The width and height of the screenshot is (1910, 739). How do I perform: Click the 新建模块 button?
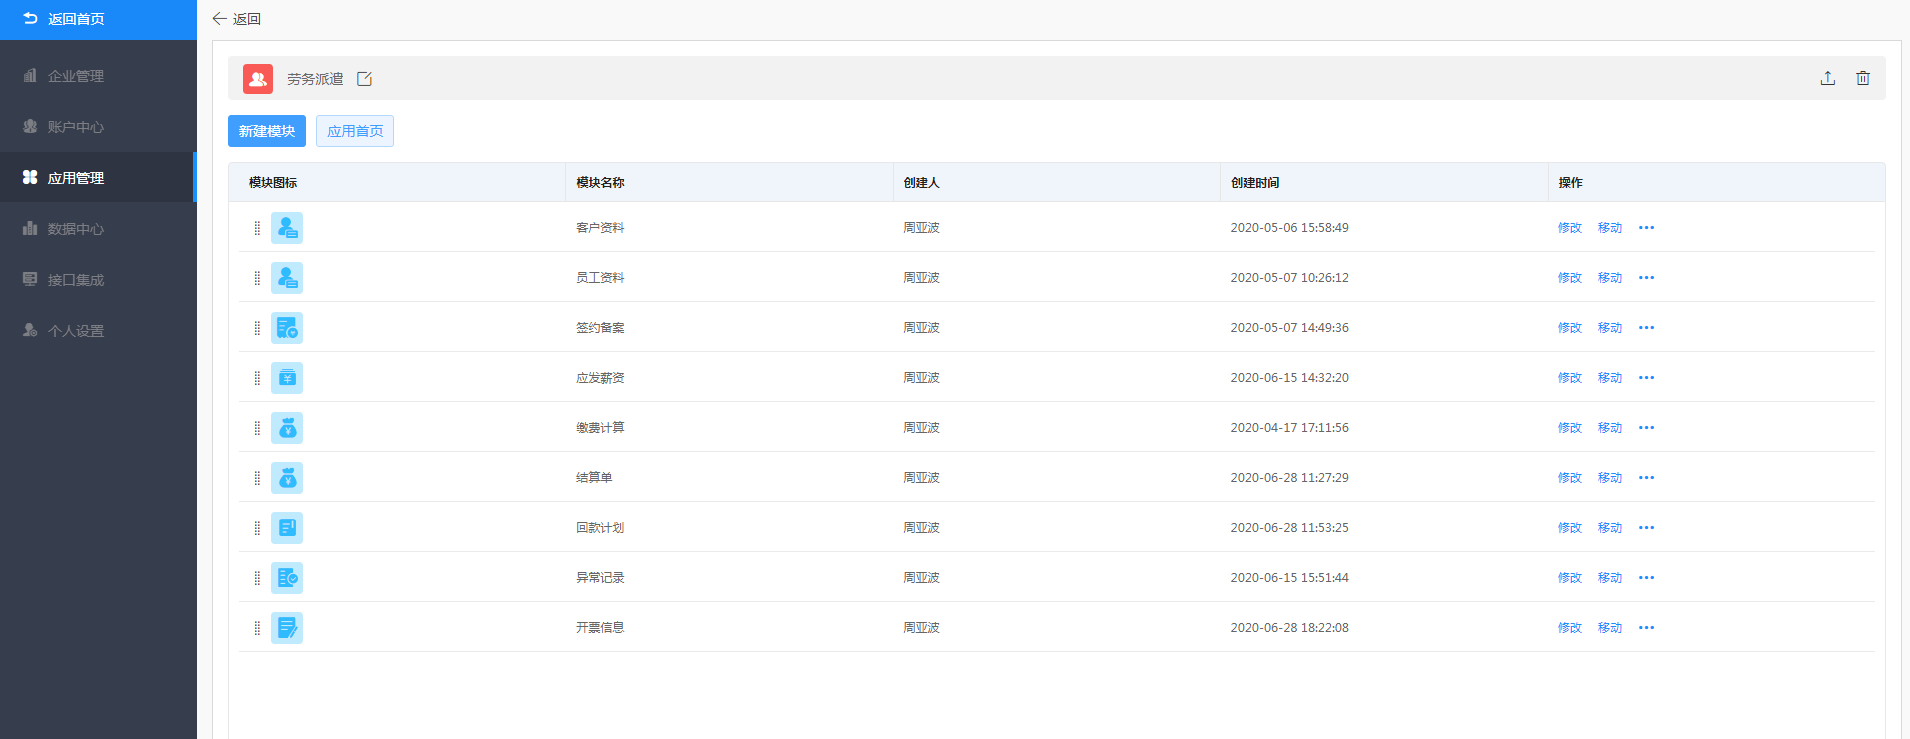267,131
